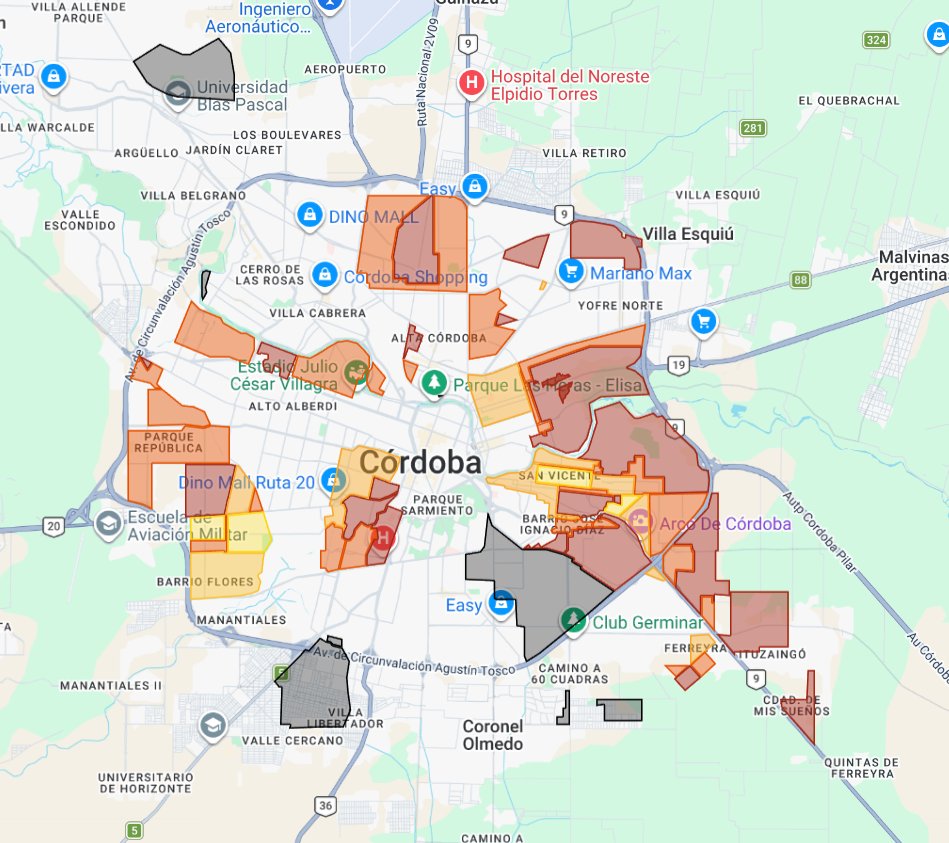Open the Arco De Córdoba landmark pin

tap(639, 521)
